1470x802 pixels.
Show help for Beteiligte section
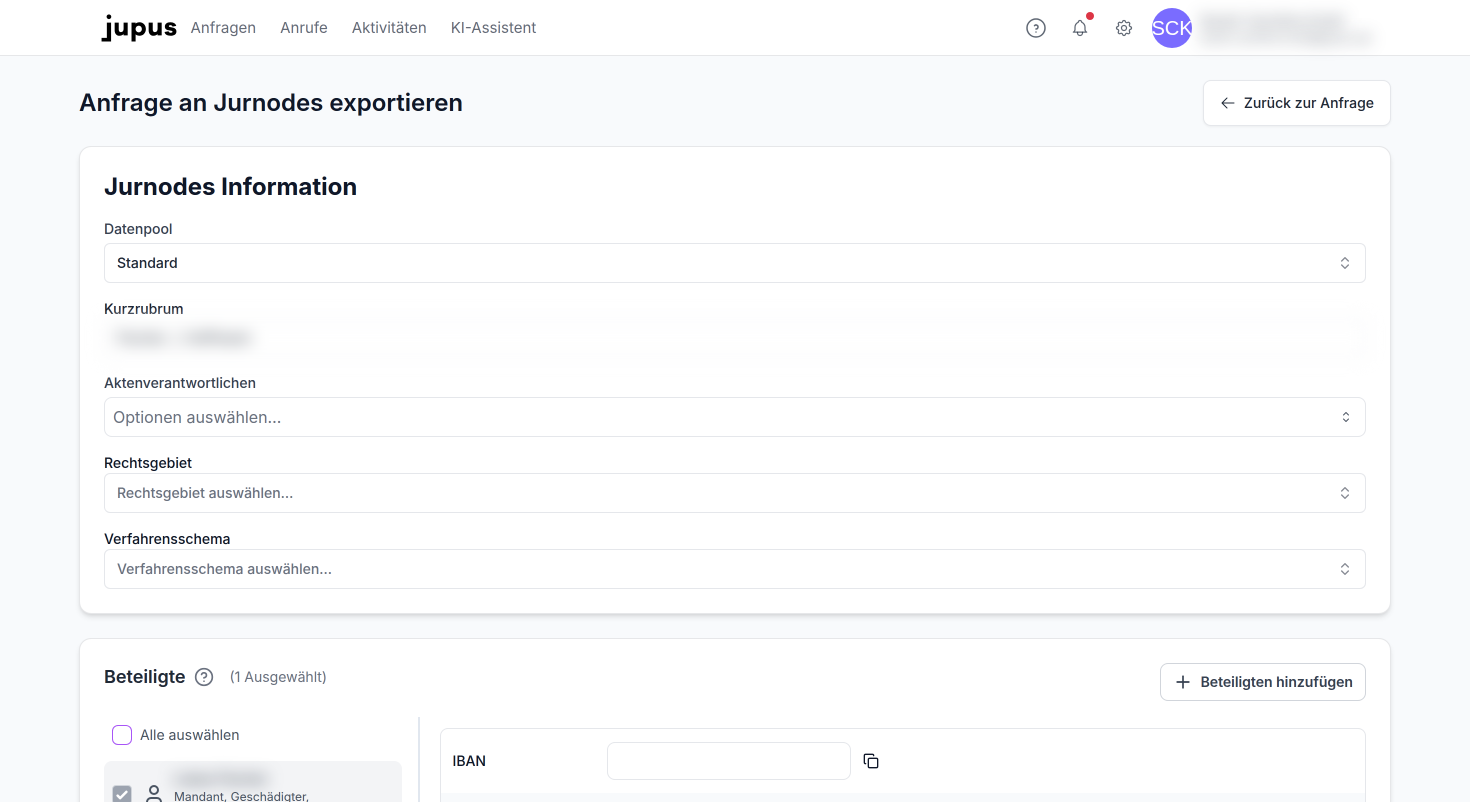tap(204, 677)
